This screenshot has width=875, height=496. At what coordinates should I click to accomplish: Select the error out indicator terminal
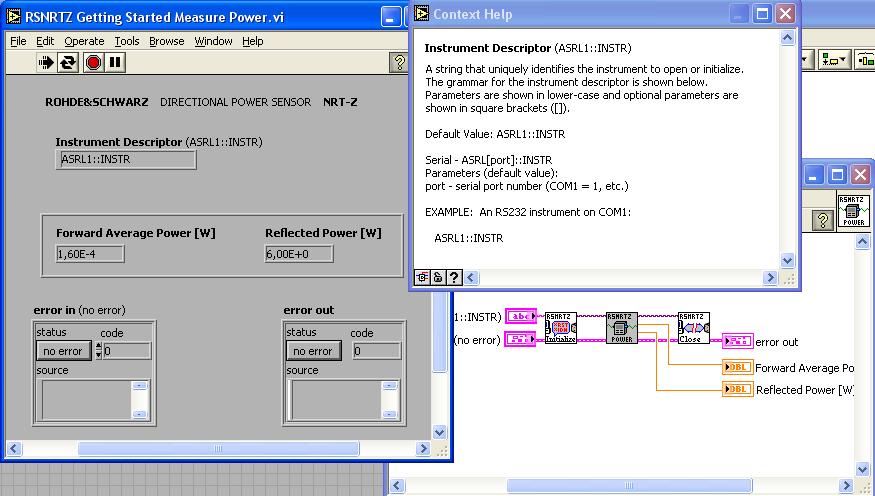pyautogui.click(x=737, y=341)
